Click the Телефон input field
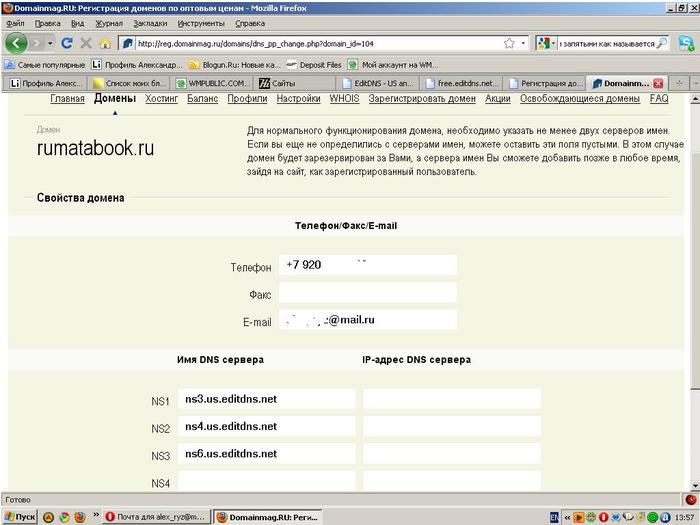This screenshot has height=525, width=700. (367, 265)
